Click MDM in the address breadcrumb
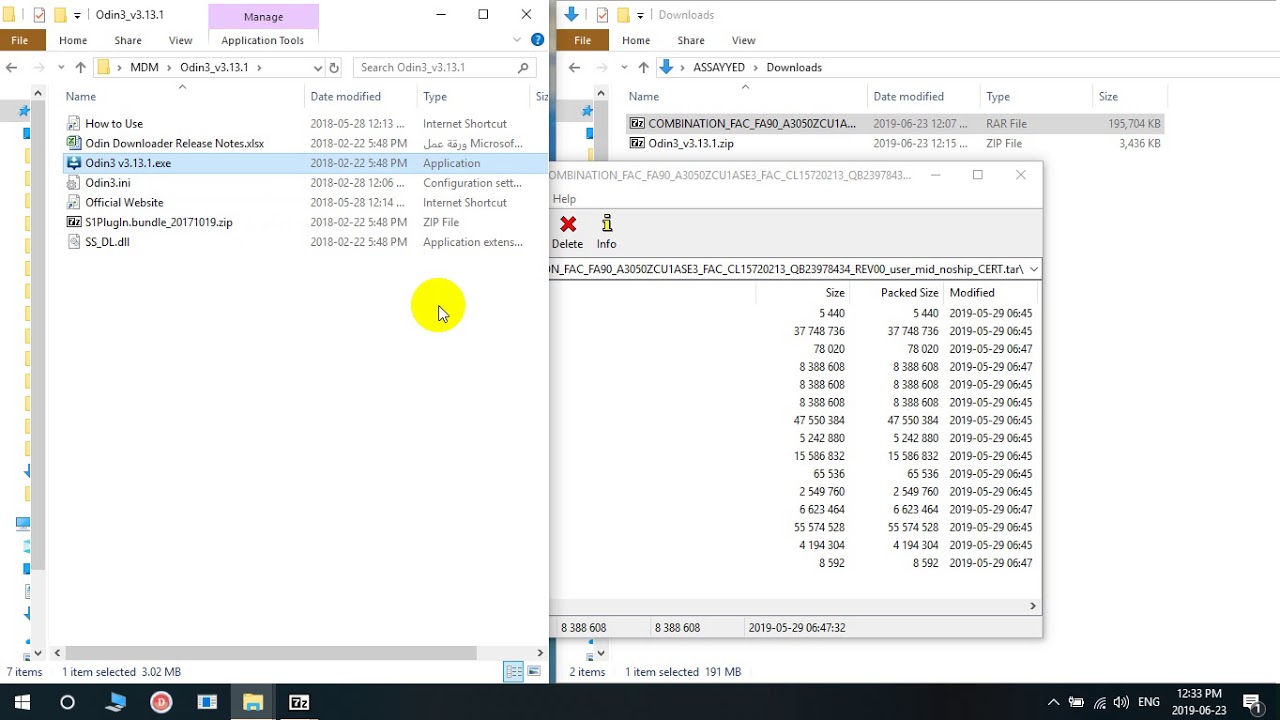1280x720 pixels. [x=144, y=67]
